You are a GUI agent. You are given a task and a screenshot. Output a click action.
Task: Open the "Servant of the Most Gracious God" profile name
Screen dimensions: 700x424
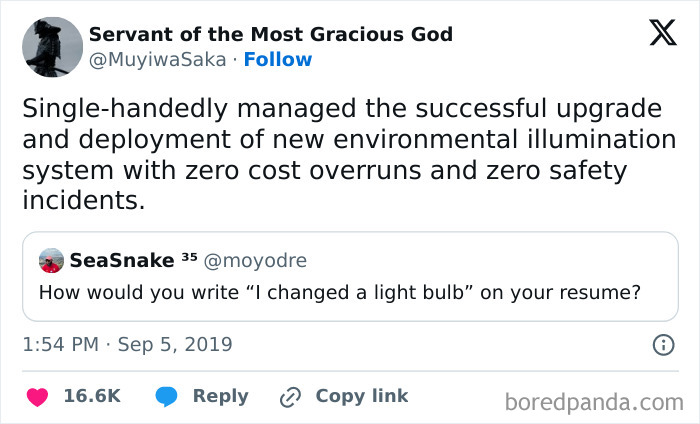point(270,34)
